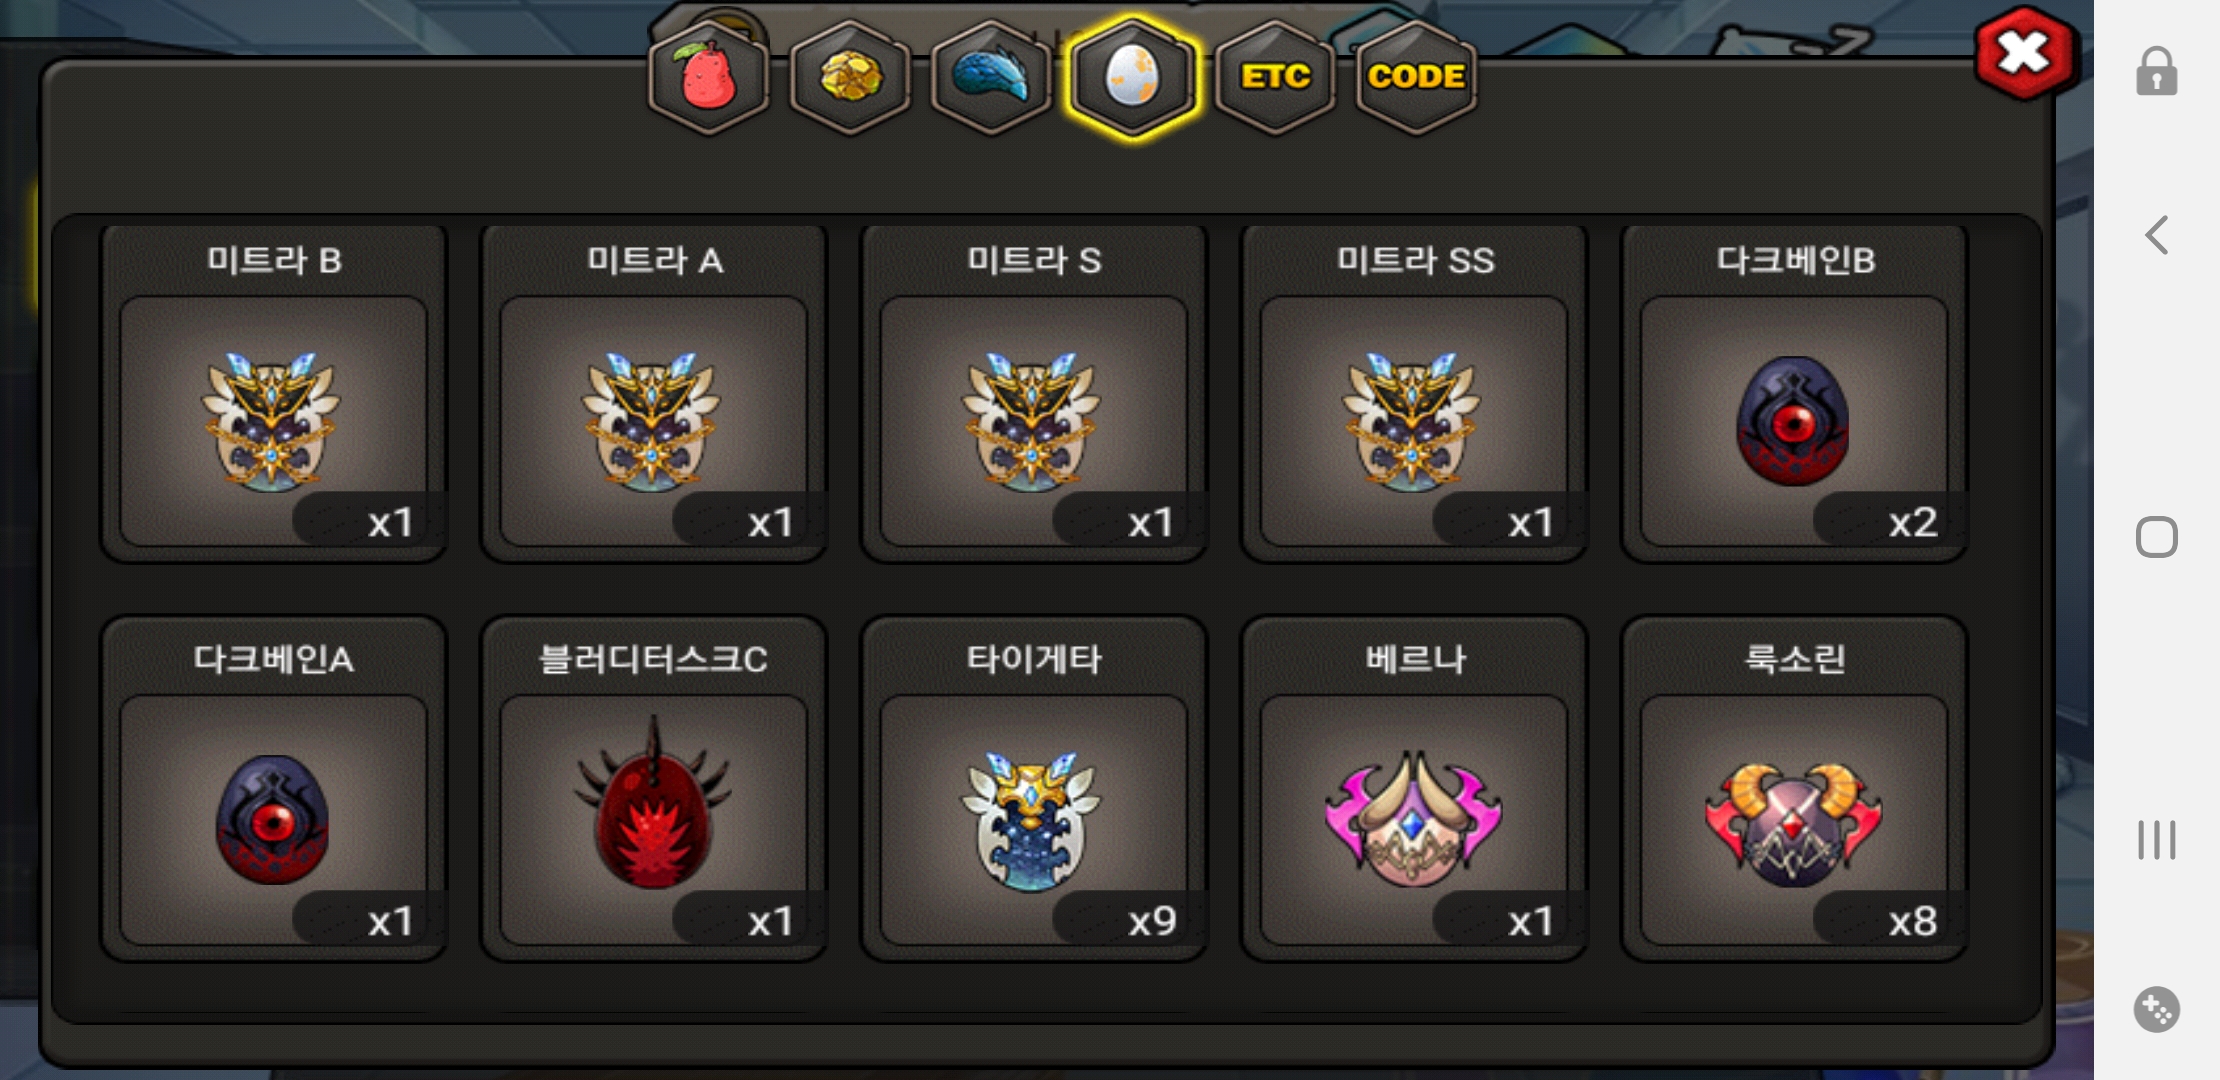The height and width of the screenshot is (1080, 2220).
Task: Open the fruit items tab
Action: coord(708,77)
